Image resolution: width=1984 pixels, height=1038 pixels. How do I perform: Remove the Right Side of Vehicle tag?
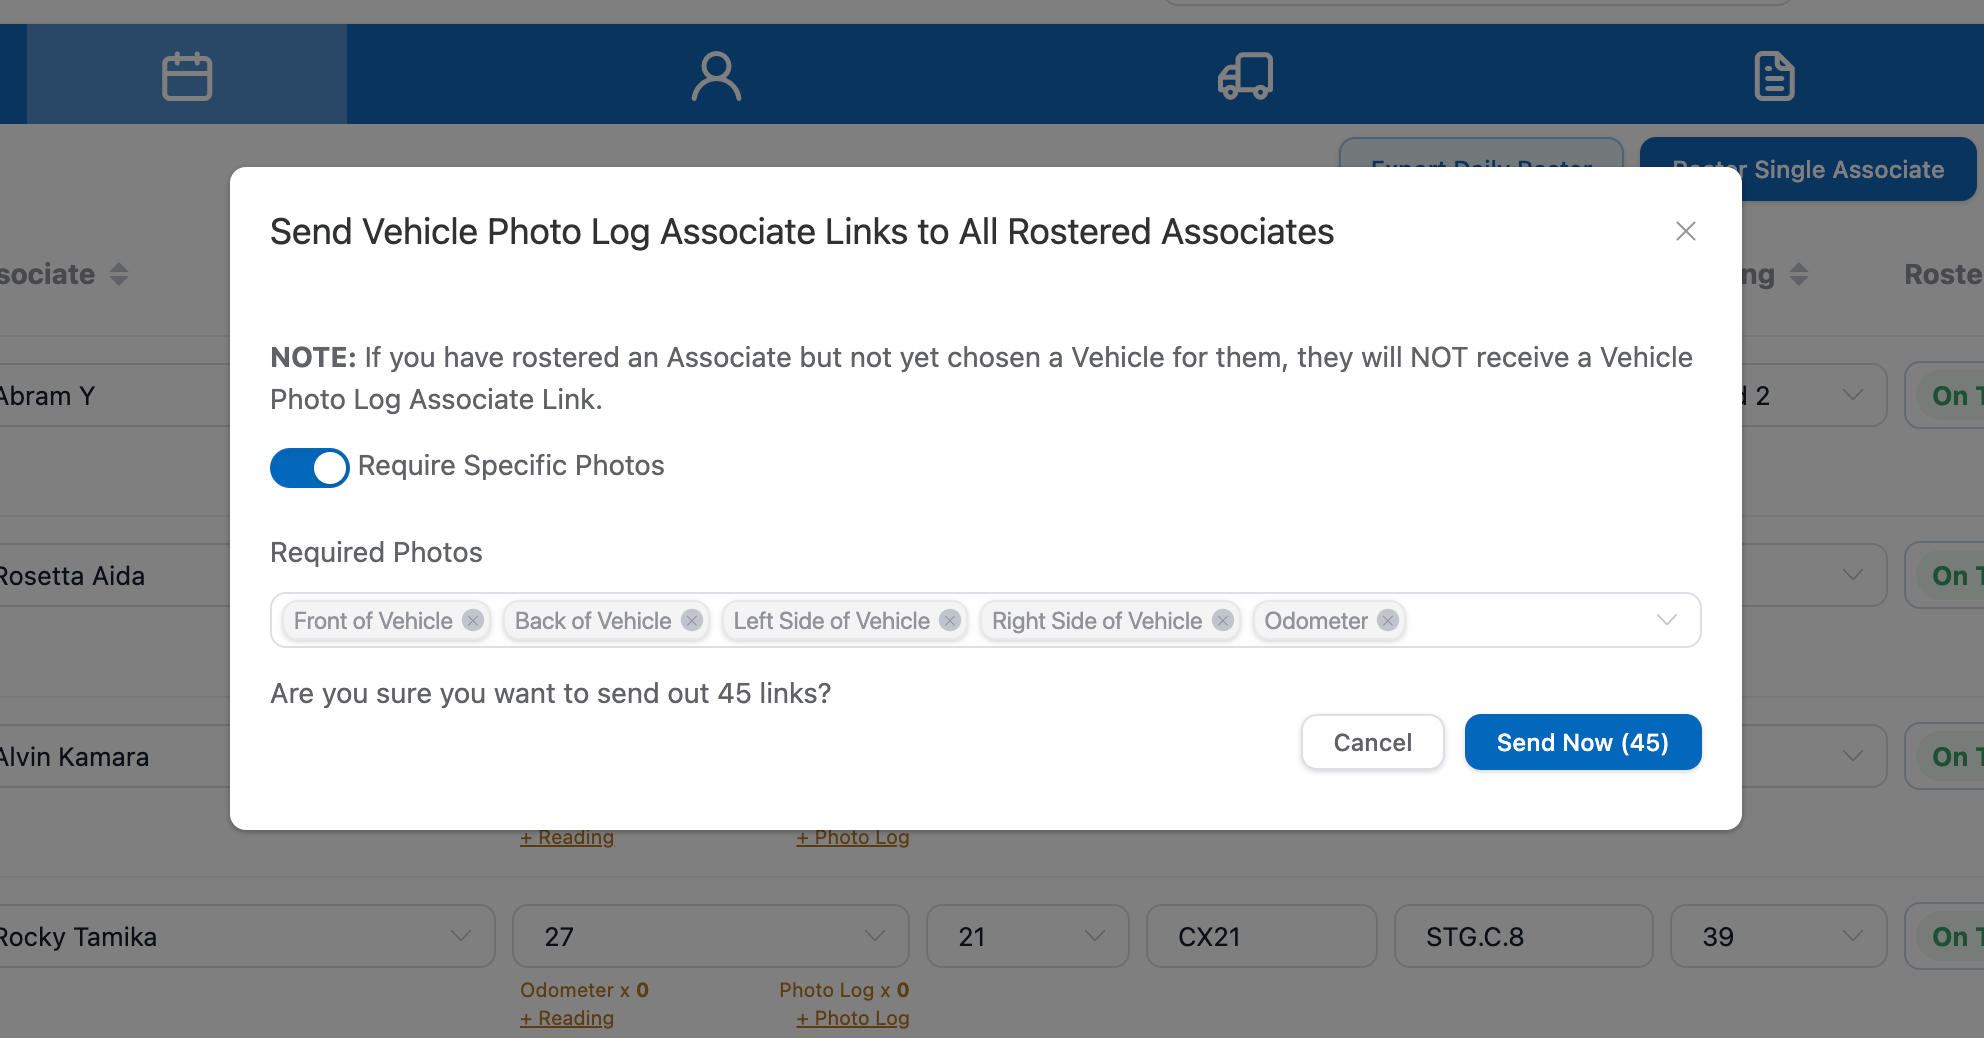[x=1222, y=620]
